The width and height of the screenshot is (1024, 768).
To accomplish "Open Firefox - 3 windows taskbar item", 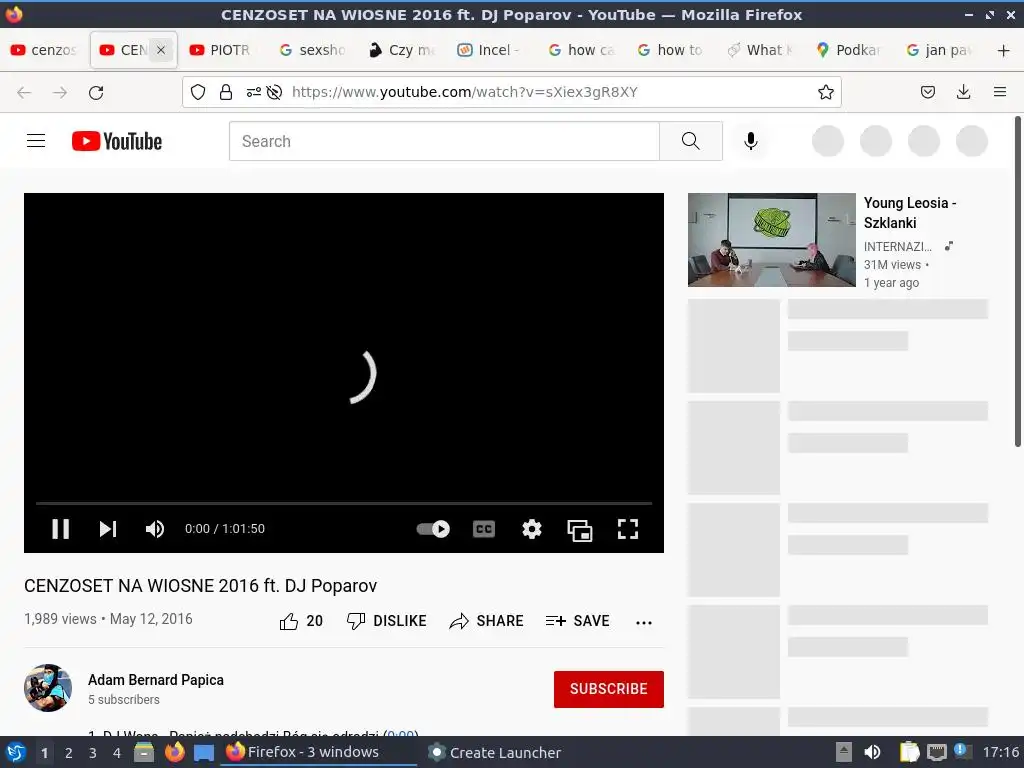I will pos(318,752).
